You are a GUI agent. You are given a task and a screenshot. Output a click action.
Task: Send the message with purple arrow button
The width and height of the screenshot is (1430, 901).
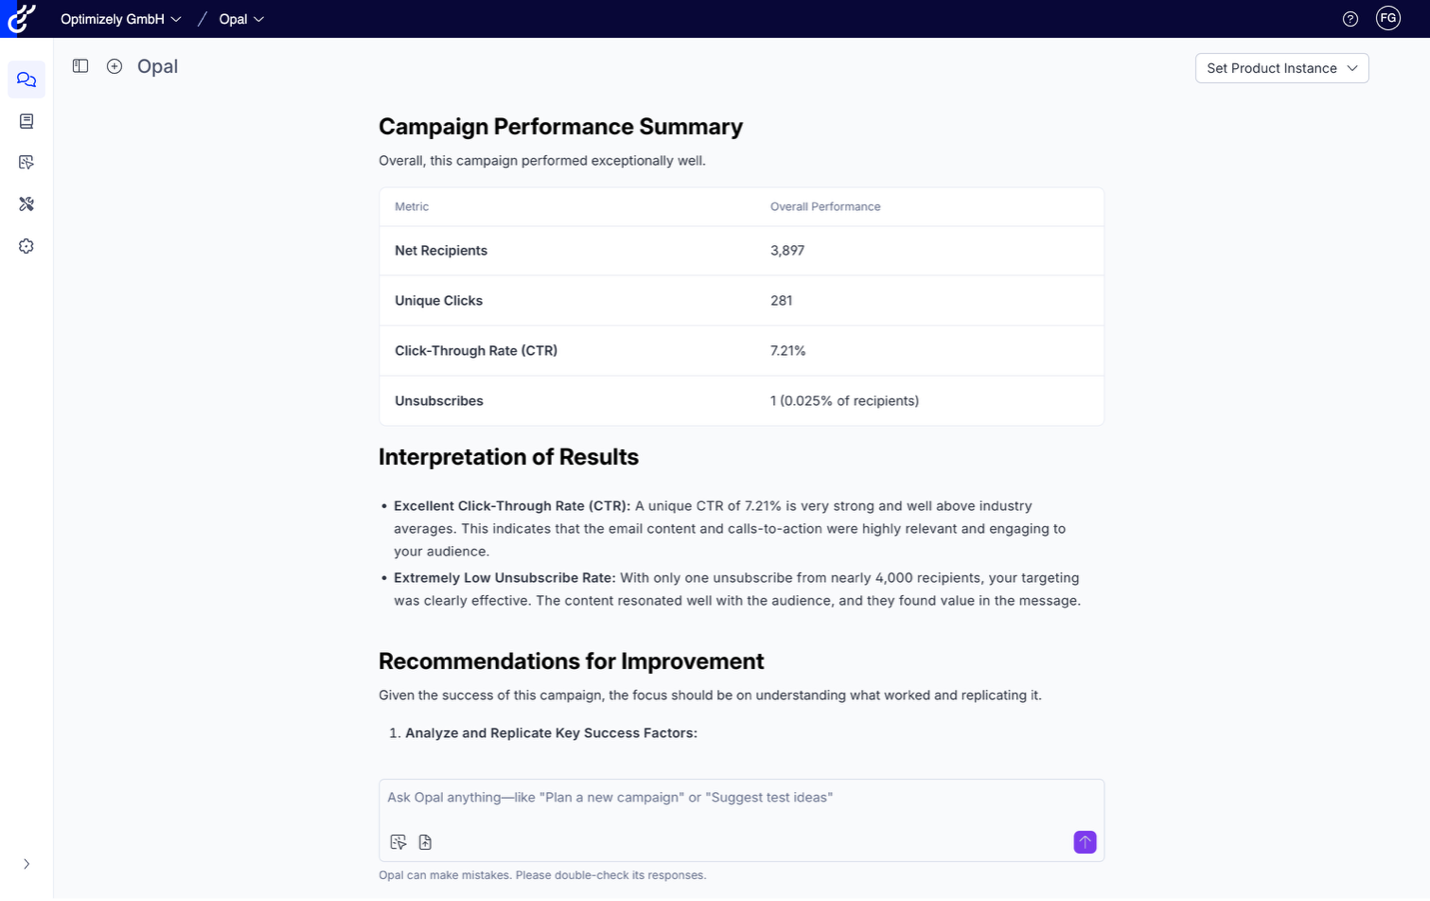click(1084, 842)
